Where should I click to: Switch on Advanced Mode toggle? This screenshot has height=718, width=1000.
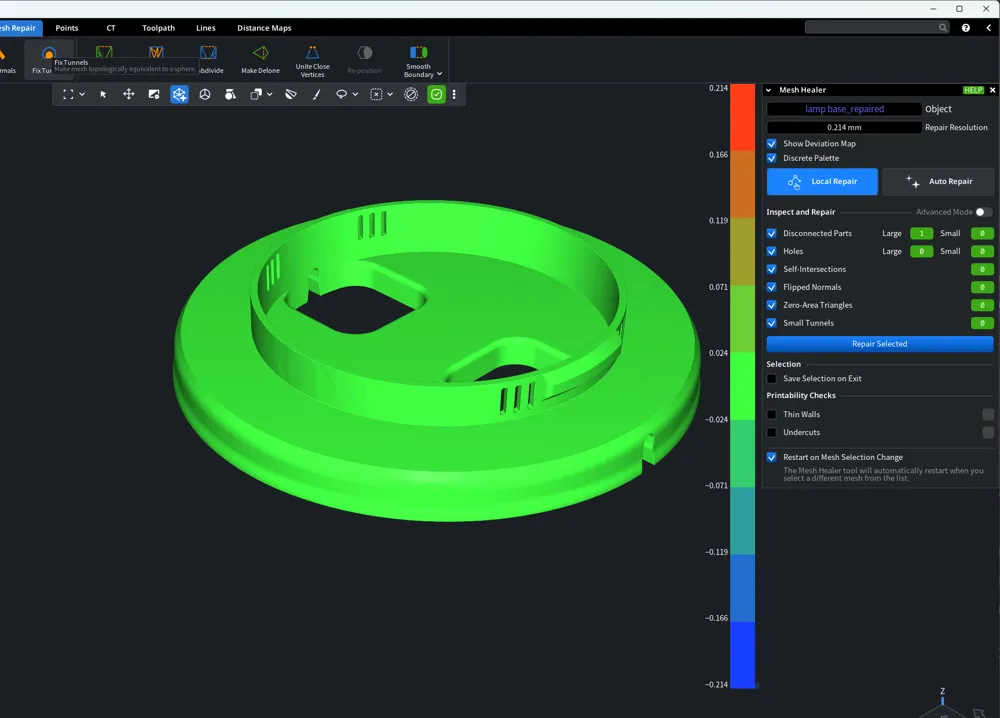[984, 212]
